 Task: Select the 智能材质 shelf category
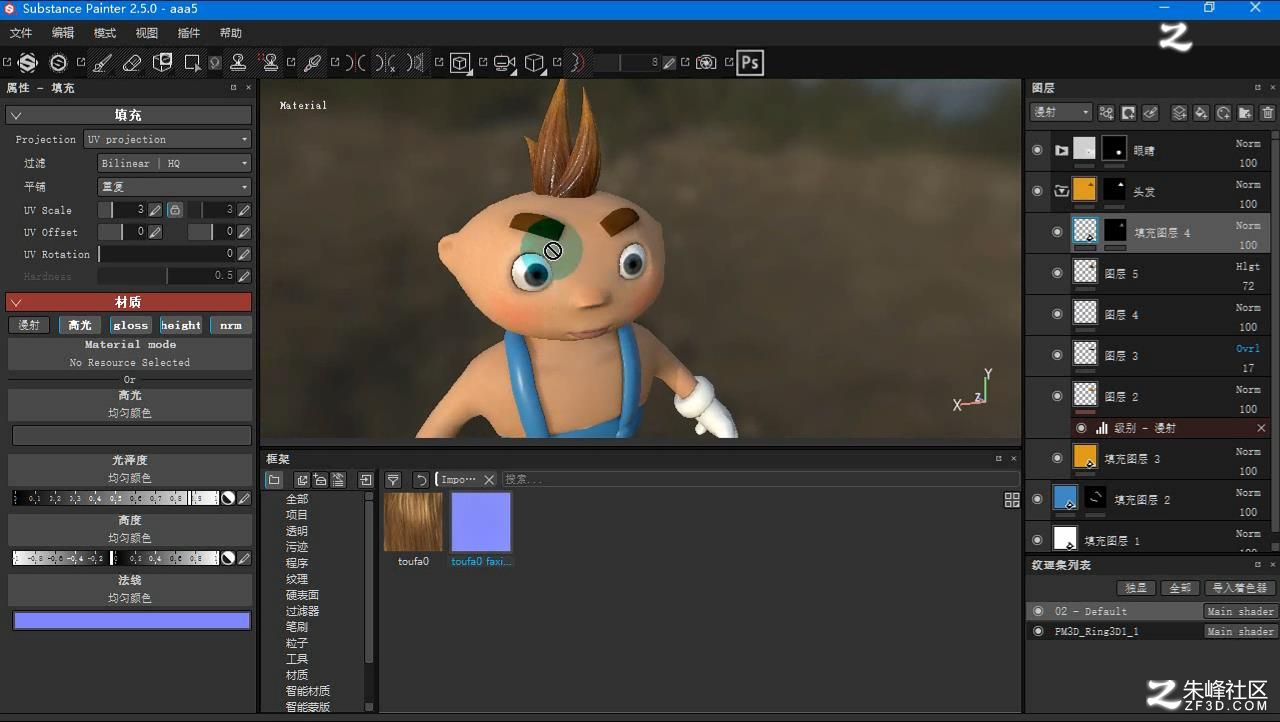point(308,691)
